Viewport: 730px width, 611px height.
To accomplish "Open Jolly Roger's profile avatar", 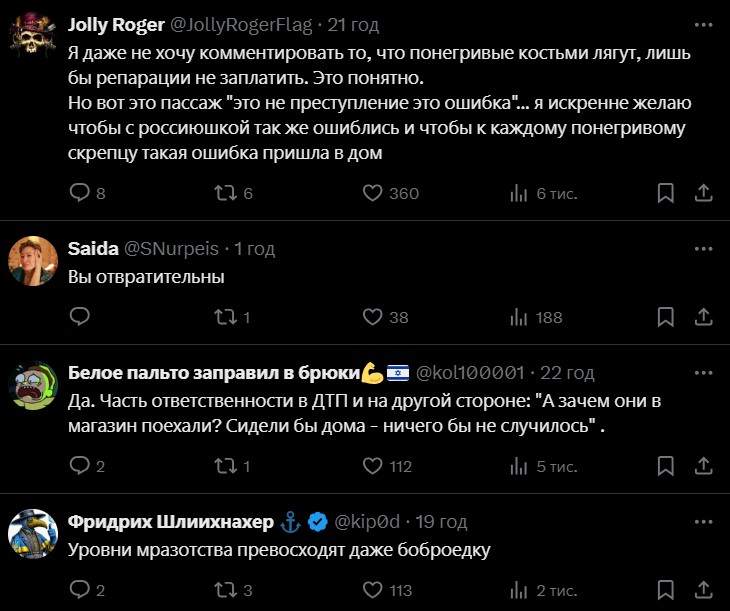I will tap(32, 38).
